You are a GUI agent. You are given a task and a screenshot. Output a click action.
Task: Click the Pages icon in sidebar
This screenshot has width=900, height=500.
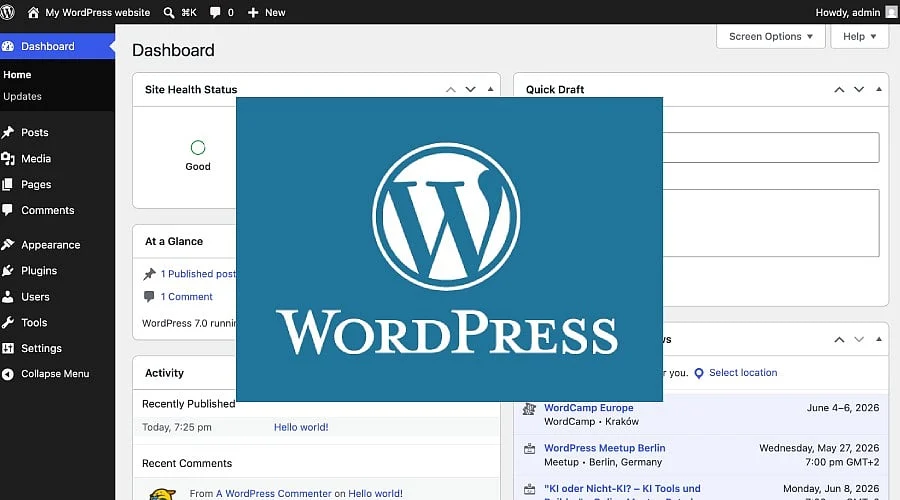tap(8, 184)
